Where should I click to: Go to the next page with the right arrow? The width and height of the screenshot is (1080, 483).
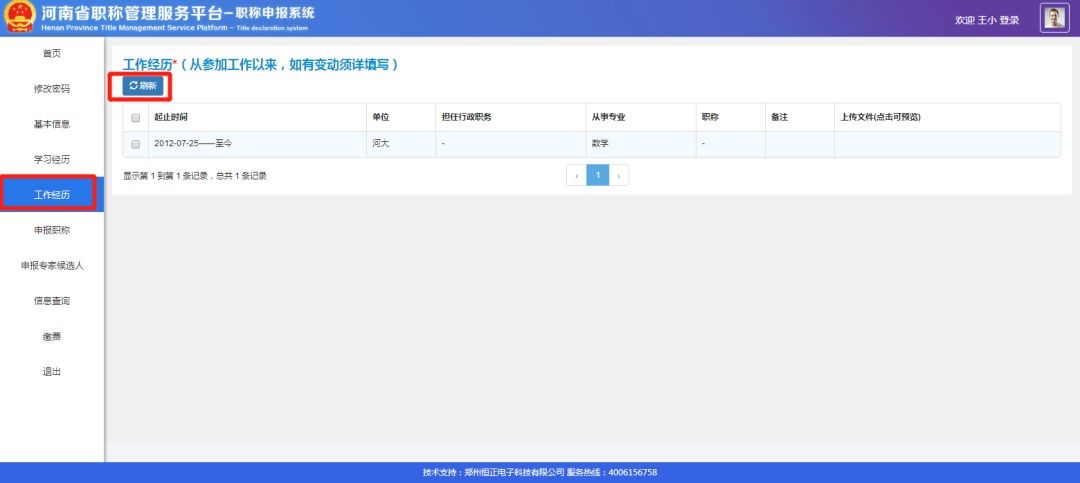[x=619, y=176]
